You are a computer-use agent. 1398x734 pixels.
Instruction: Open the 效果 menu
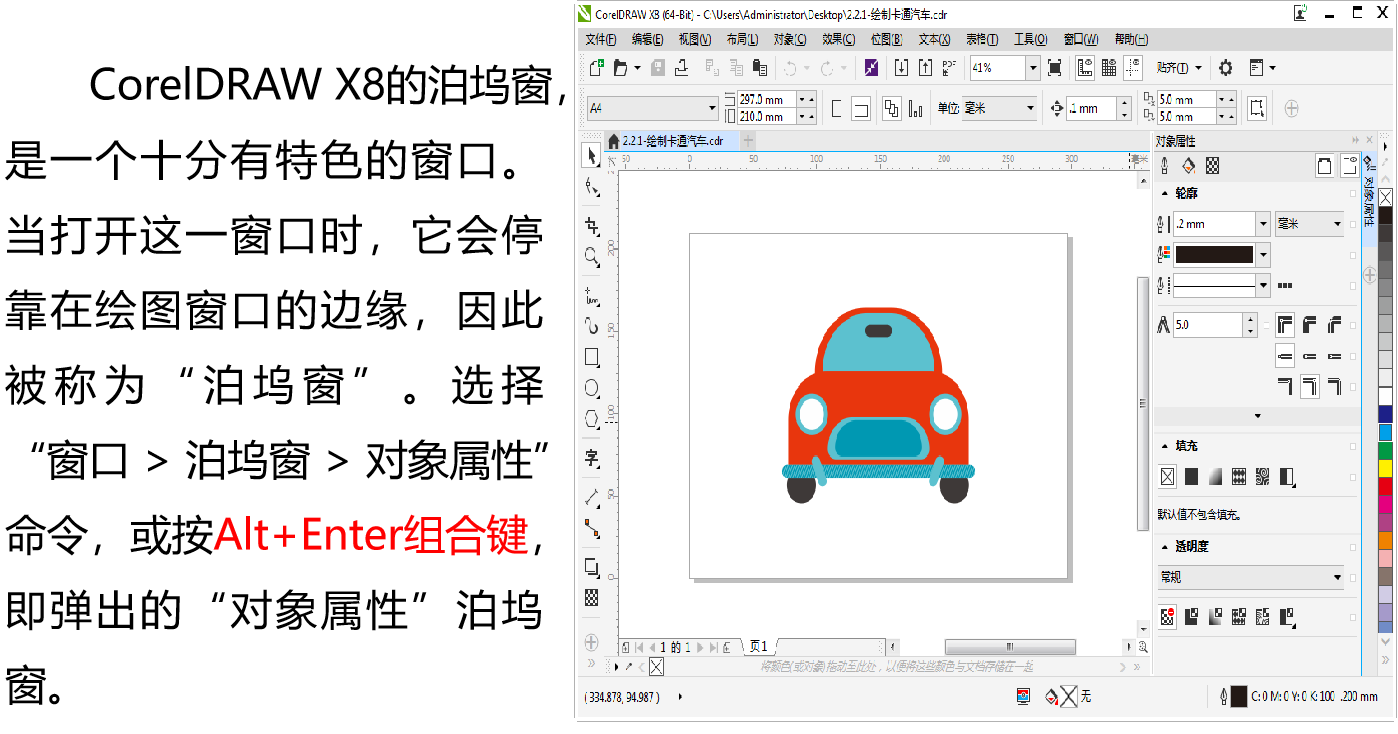click(x=838, y=39)
